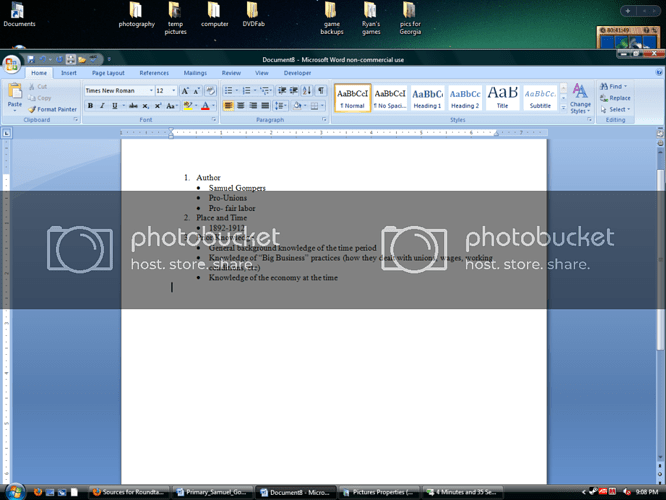
Task: Expand the Clipboard pane launcher
Action: (76, 120)
